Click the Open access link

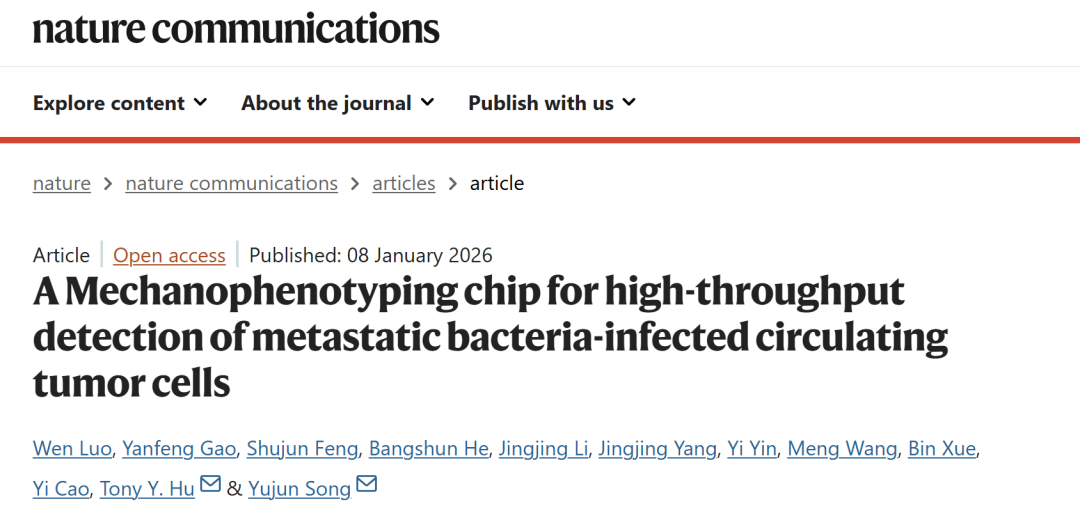[169, 255]
